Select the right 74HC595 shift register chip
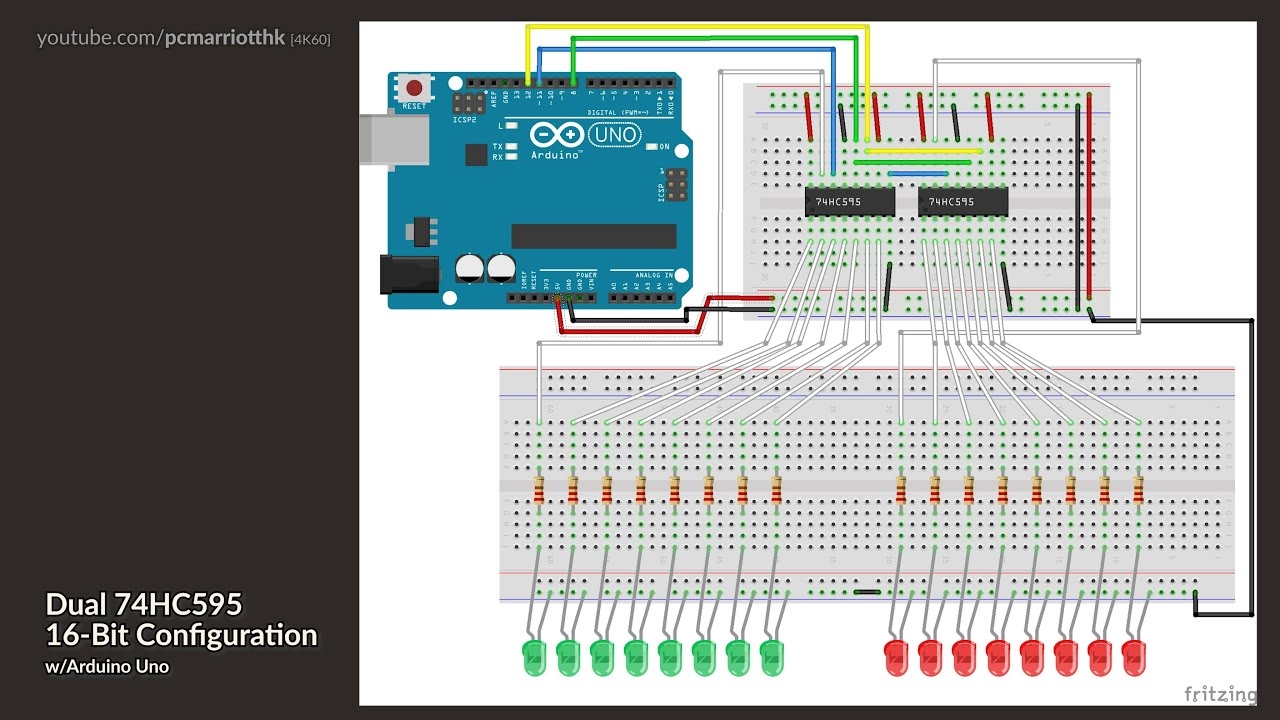 tap(962, 202)
